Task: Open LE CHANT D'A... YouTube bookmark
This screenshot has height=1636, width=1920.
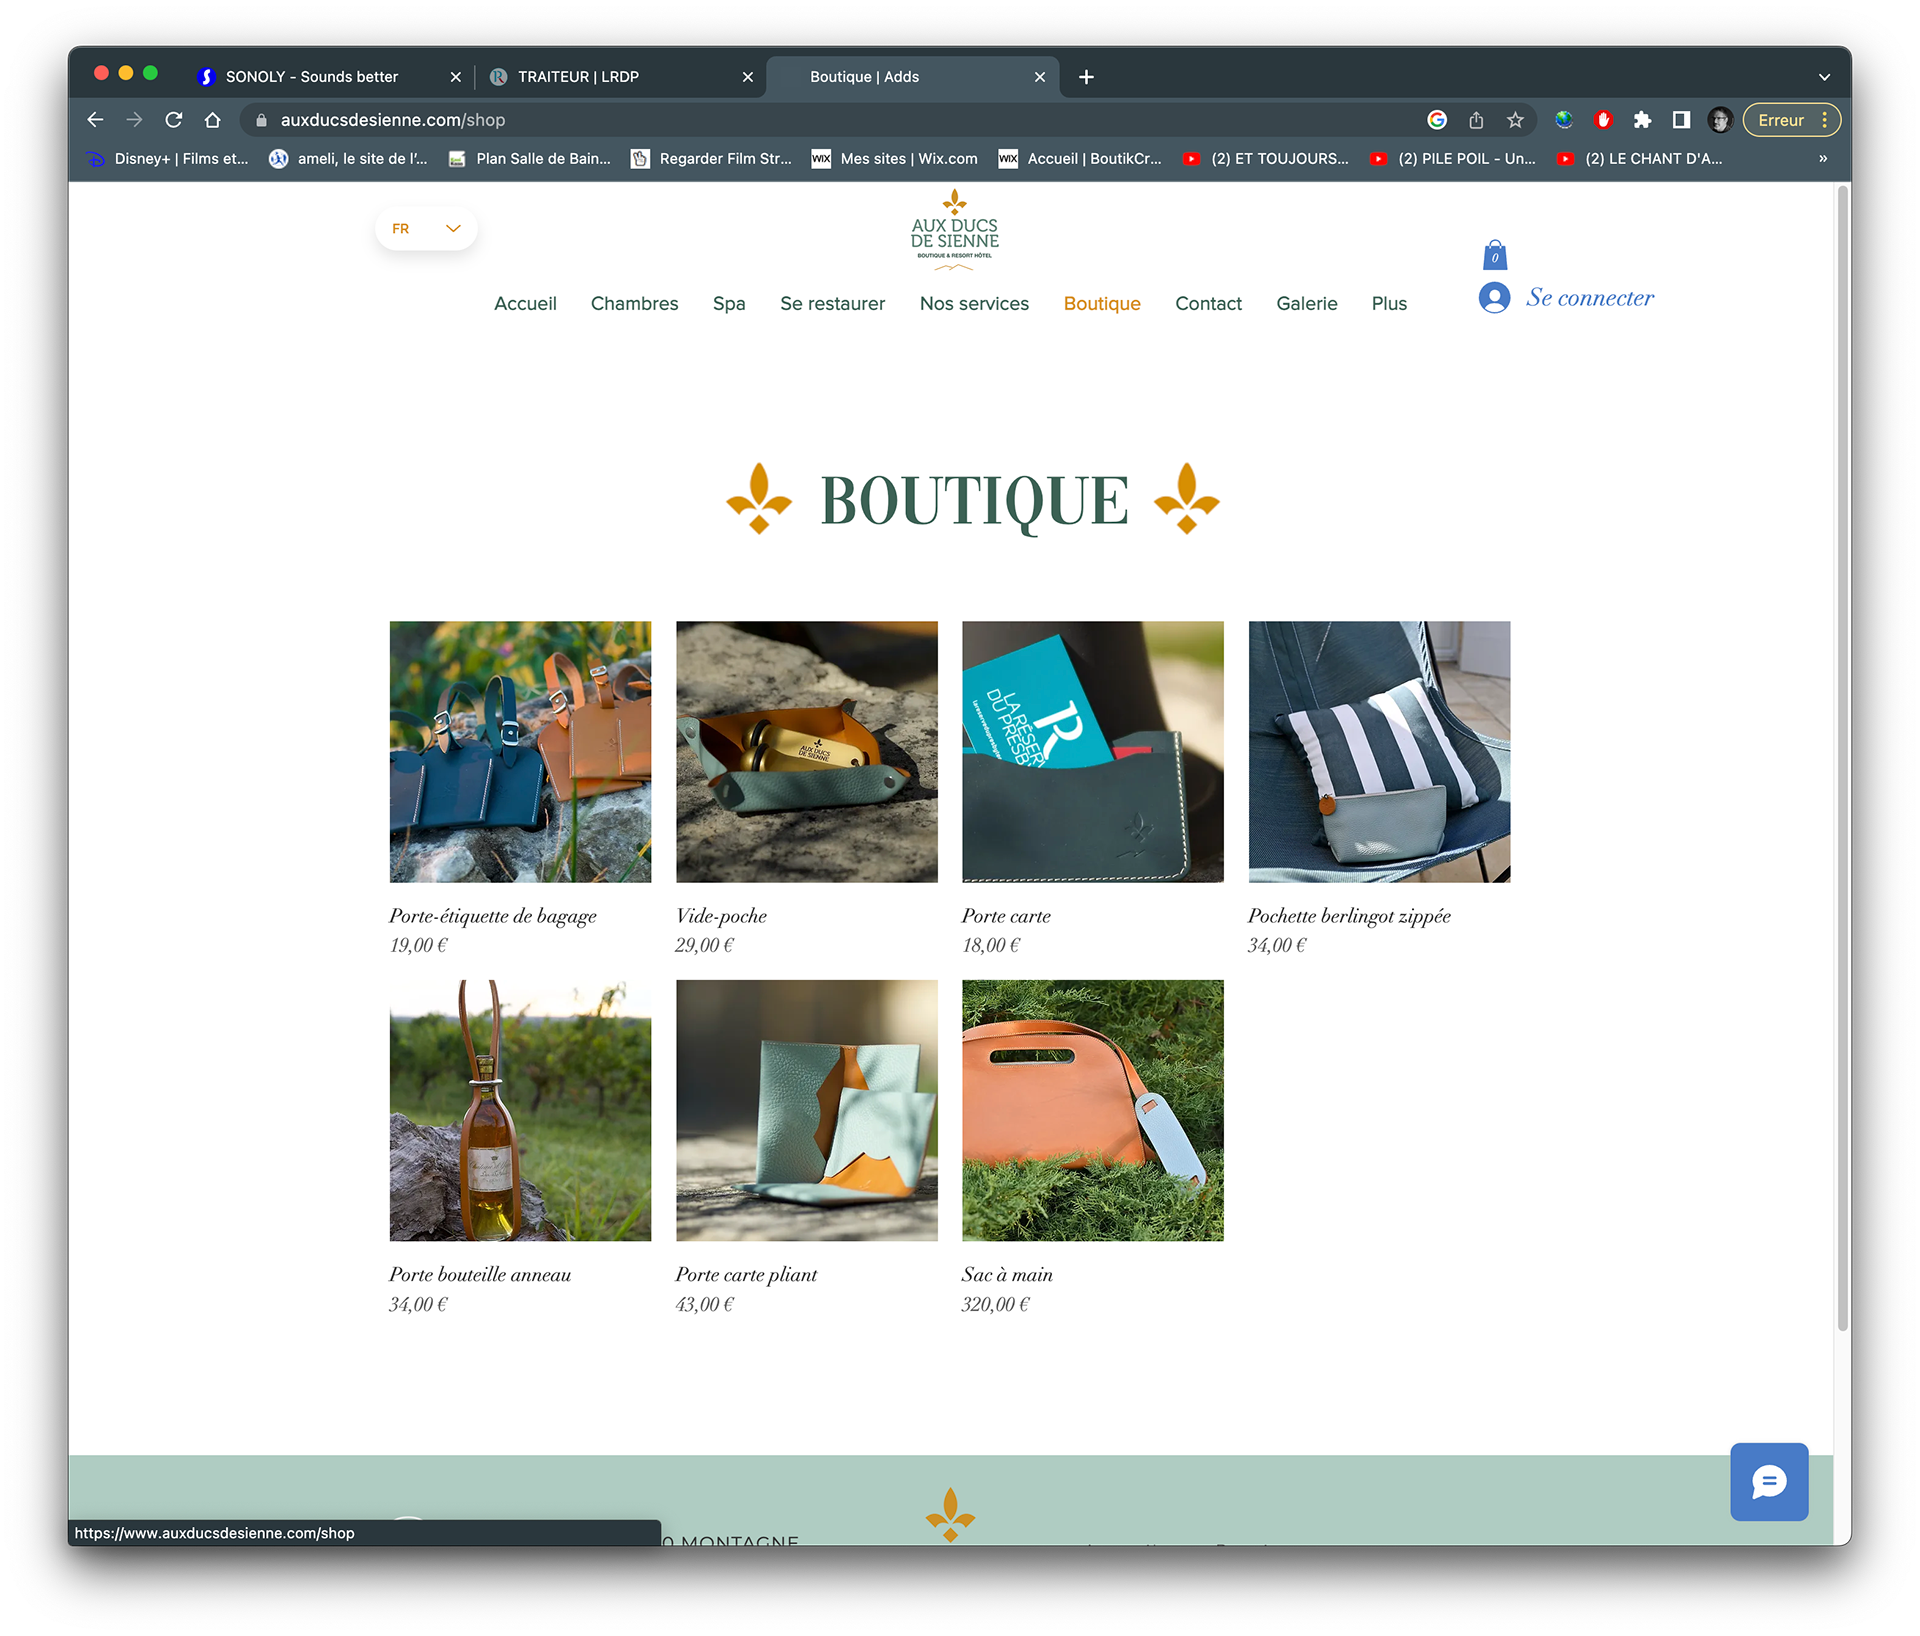Action: point(1639,159)
